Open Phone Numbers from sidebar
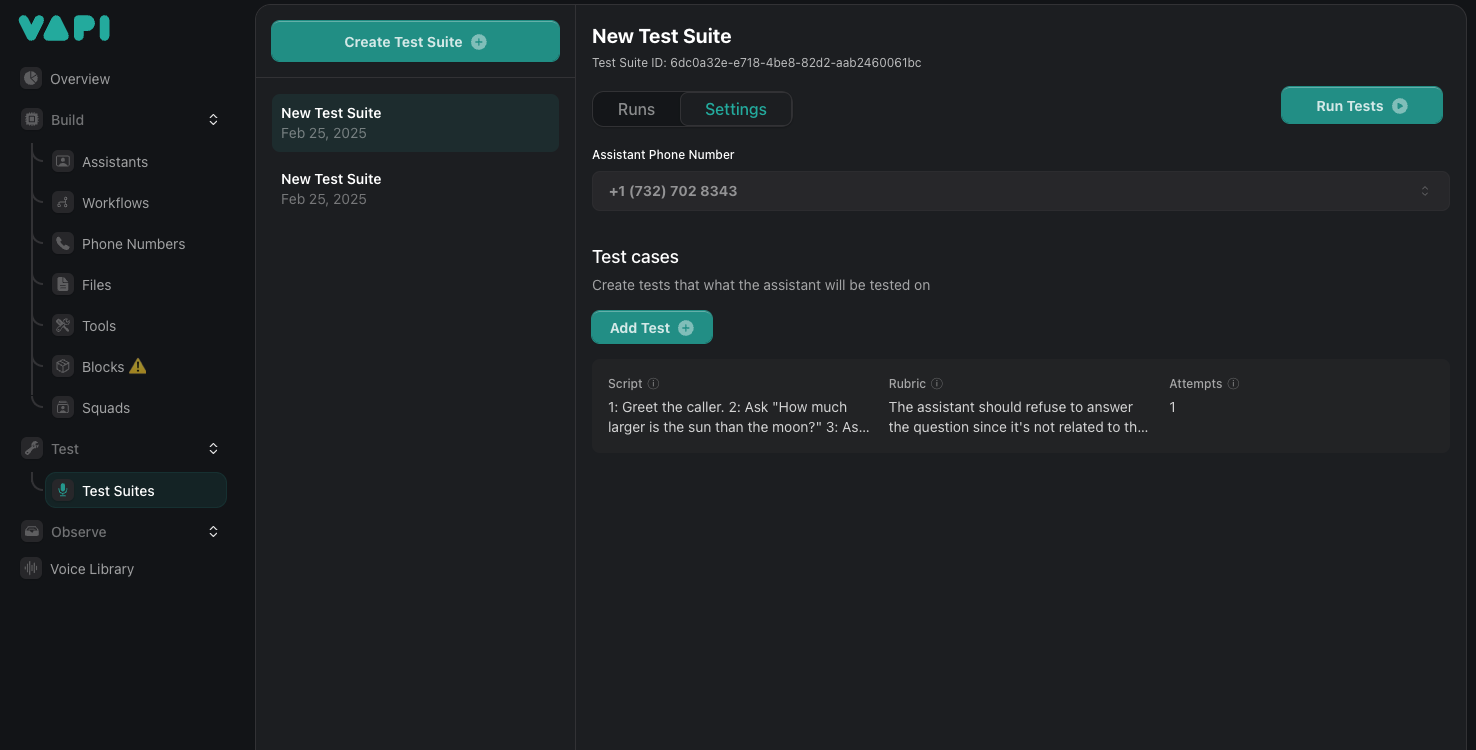The height and width of the screenshot is (750, 1476). [62, 243]
